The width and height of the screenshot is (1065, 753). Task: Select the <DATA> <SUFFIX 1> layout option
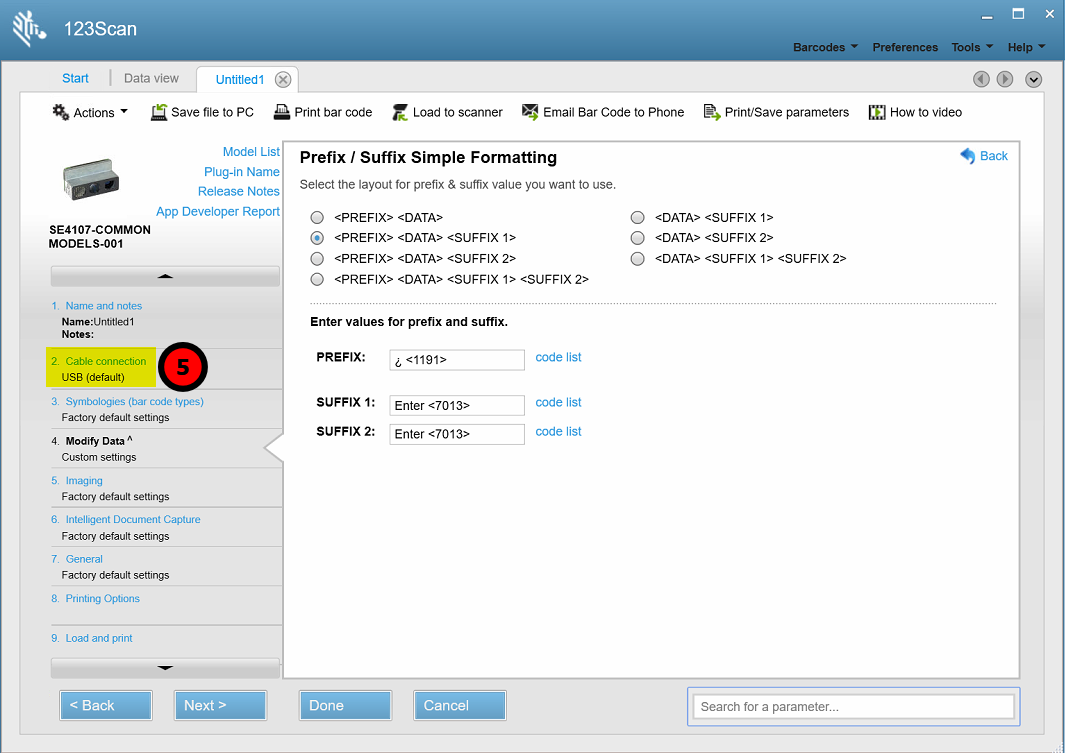coord(637,218)
